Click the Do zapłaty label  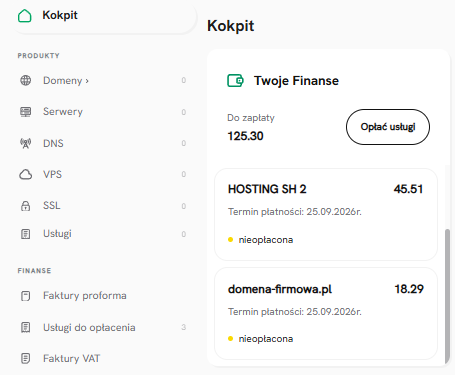(x=251, y=118)
